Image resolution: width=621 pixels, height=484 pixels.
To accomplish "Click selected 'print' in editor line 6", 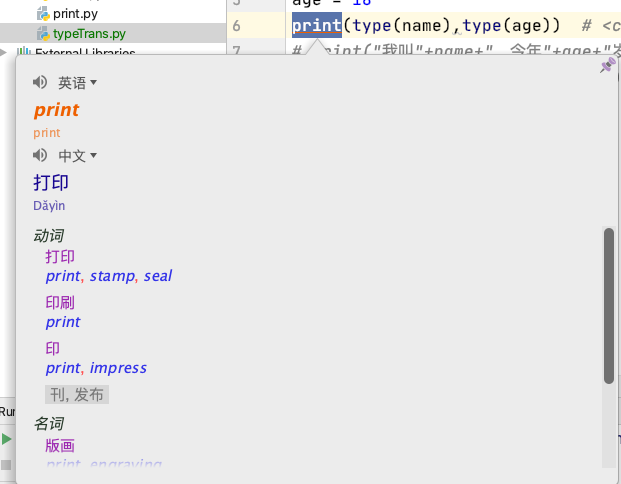I will coord(317,25).
